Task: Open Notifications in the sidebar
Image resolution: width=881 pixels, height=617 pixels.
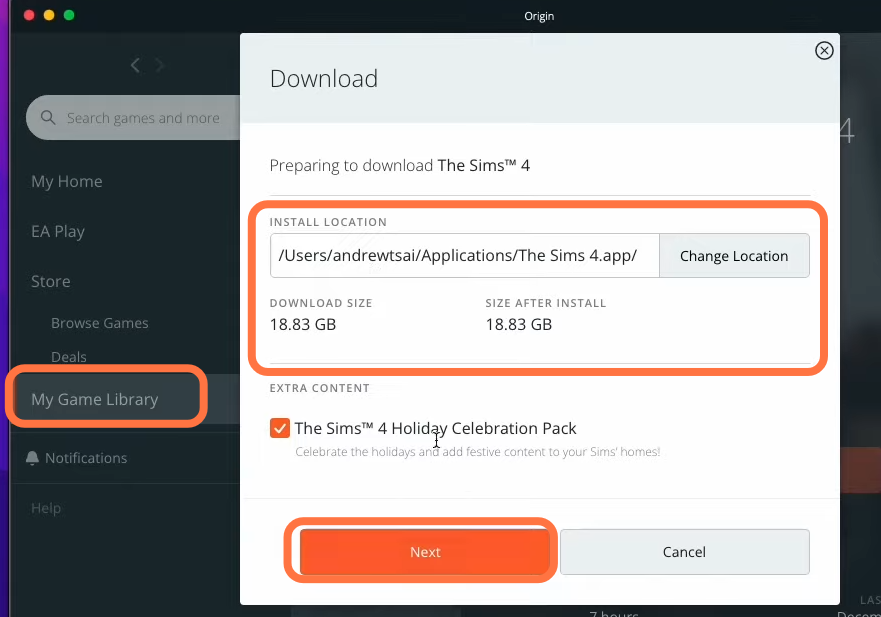Action: click(x=86, y=458)
